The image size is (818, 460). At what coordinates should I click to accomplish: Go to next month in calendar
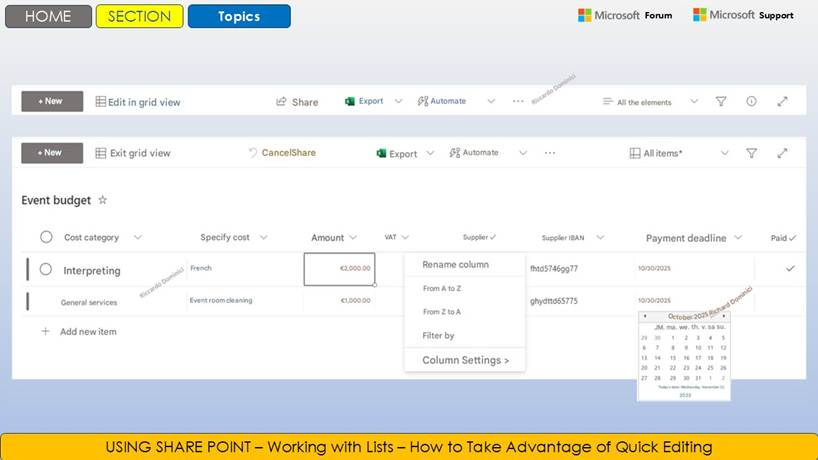pos(724,316)
